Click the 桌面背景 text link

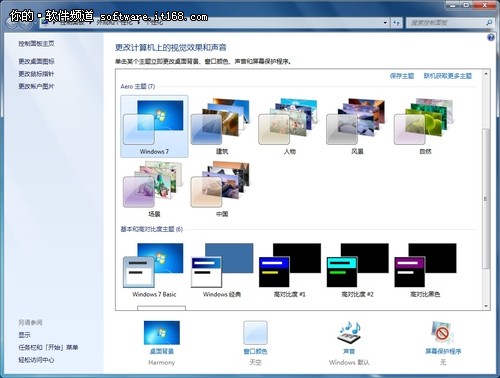pos(162,351)
